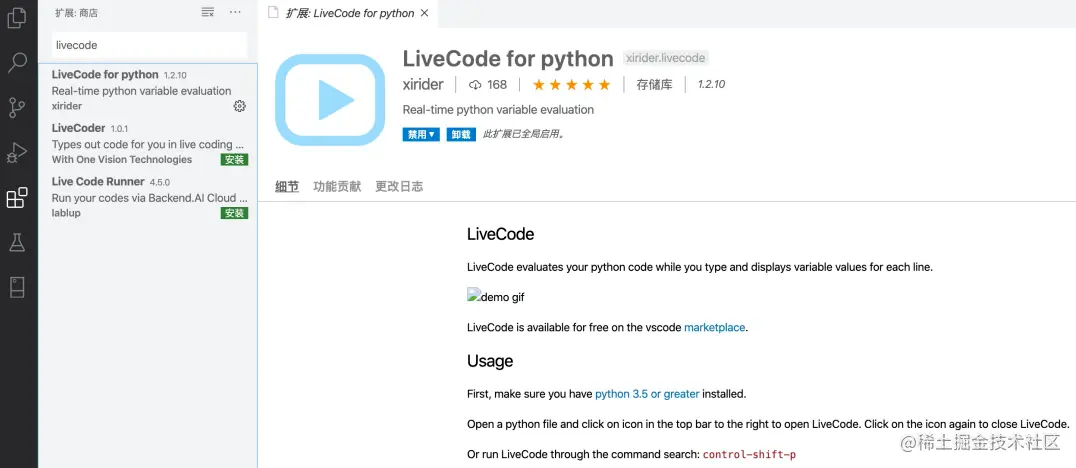This screenshot has height=468, width=1076.
Task: Click the 卸载 uninstall button
Action: [x=461, y=134]
